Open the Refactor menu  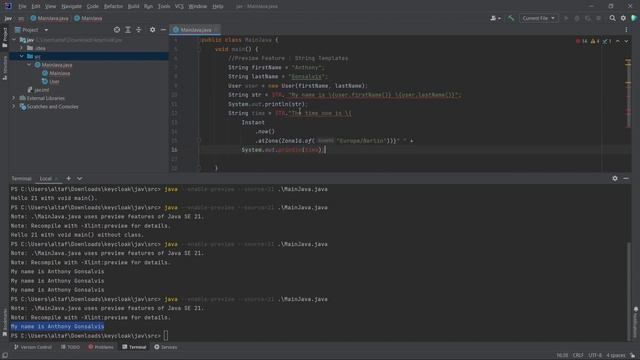113,6
